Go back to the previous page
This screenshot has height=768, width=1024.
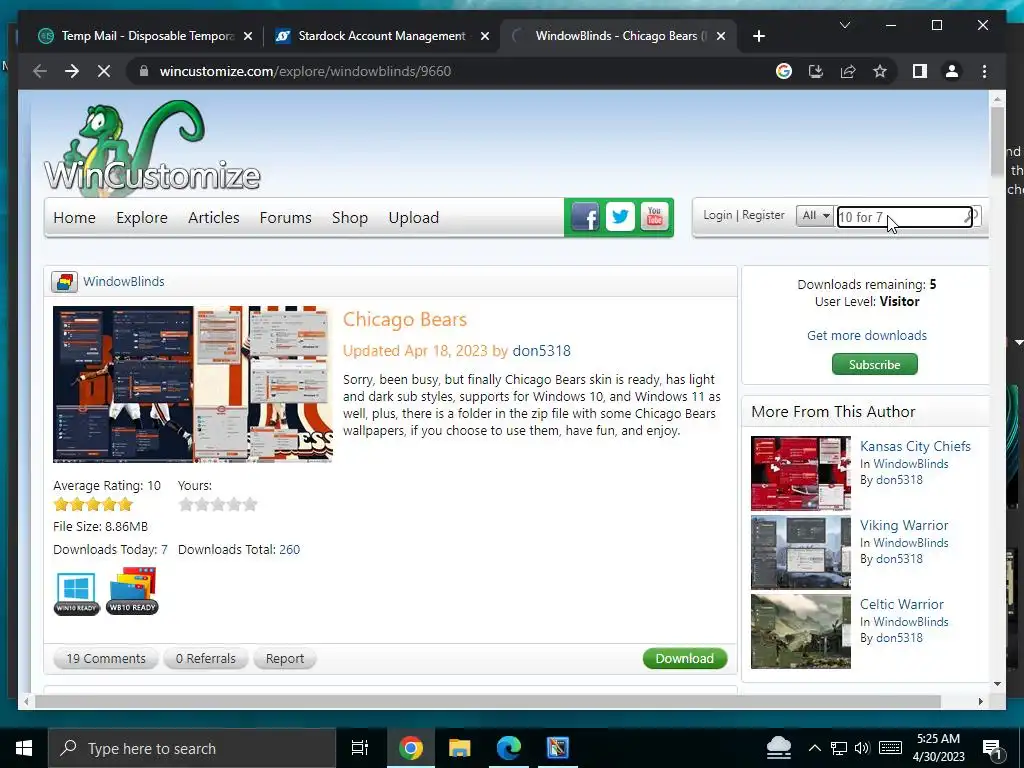(40, 71)
